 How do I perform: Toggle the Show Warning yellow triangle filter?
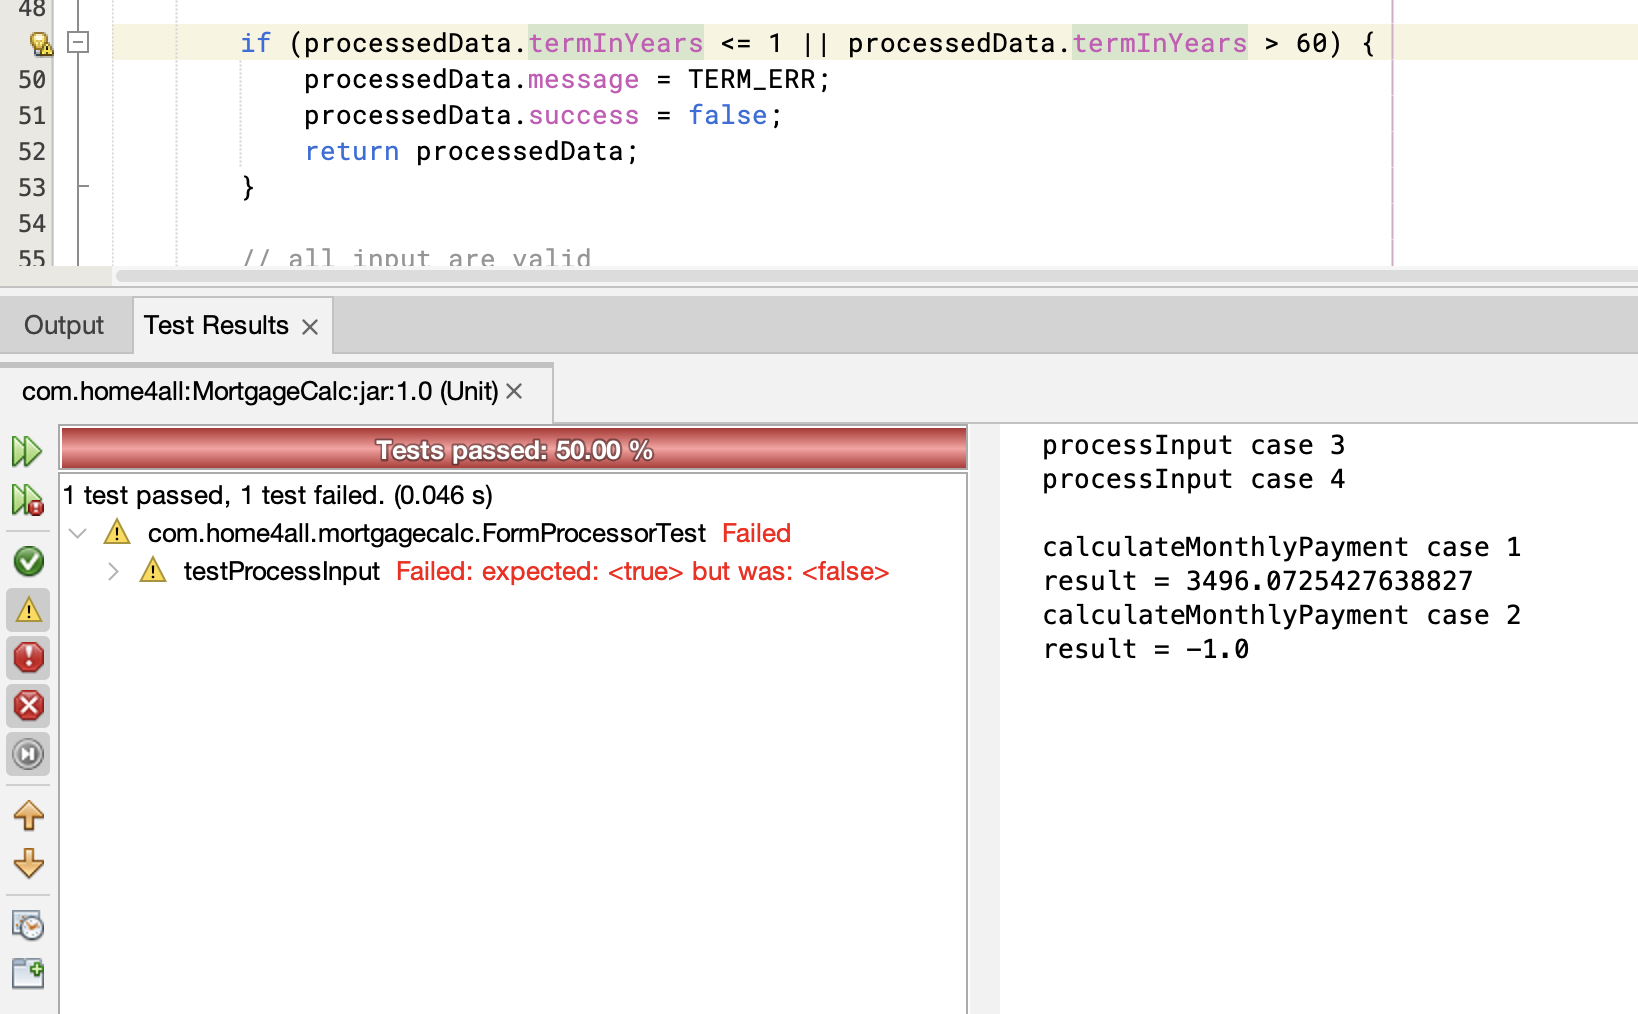tap(28, 609)
